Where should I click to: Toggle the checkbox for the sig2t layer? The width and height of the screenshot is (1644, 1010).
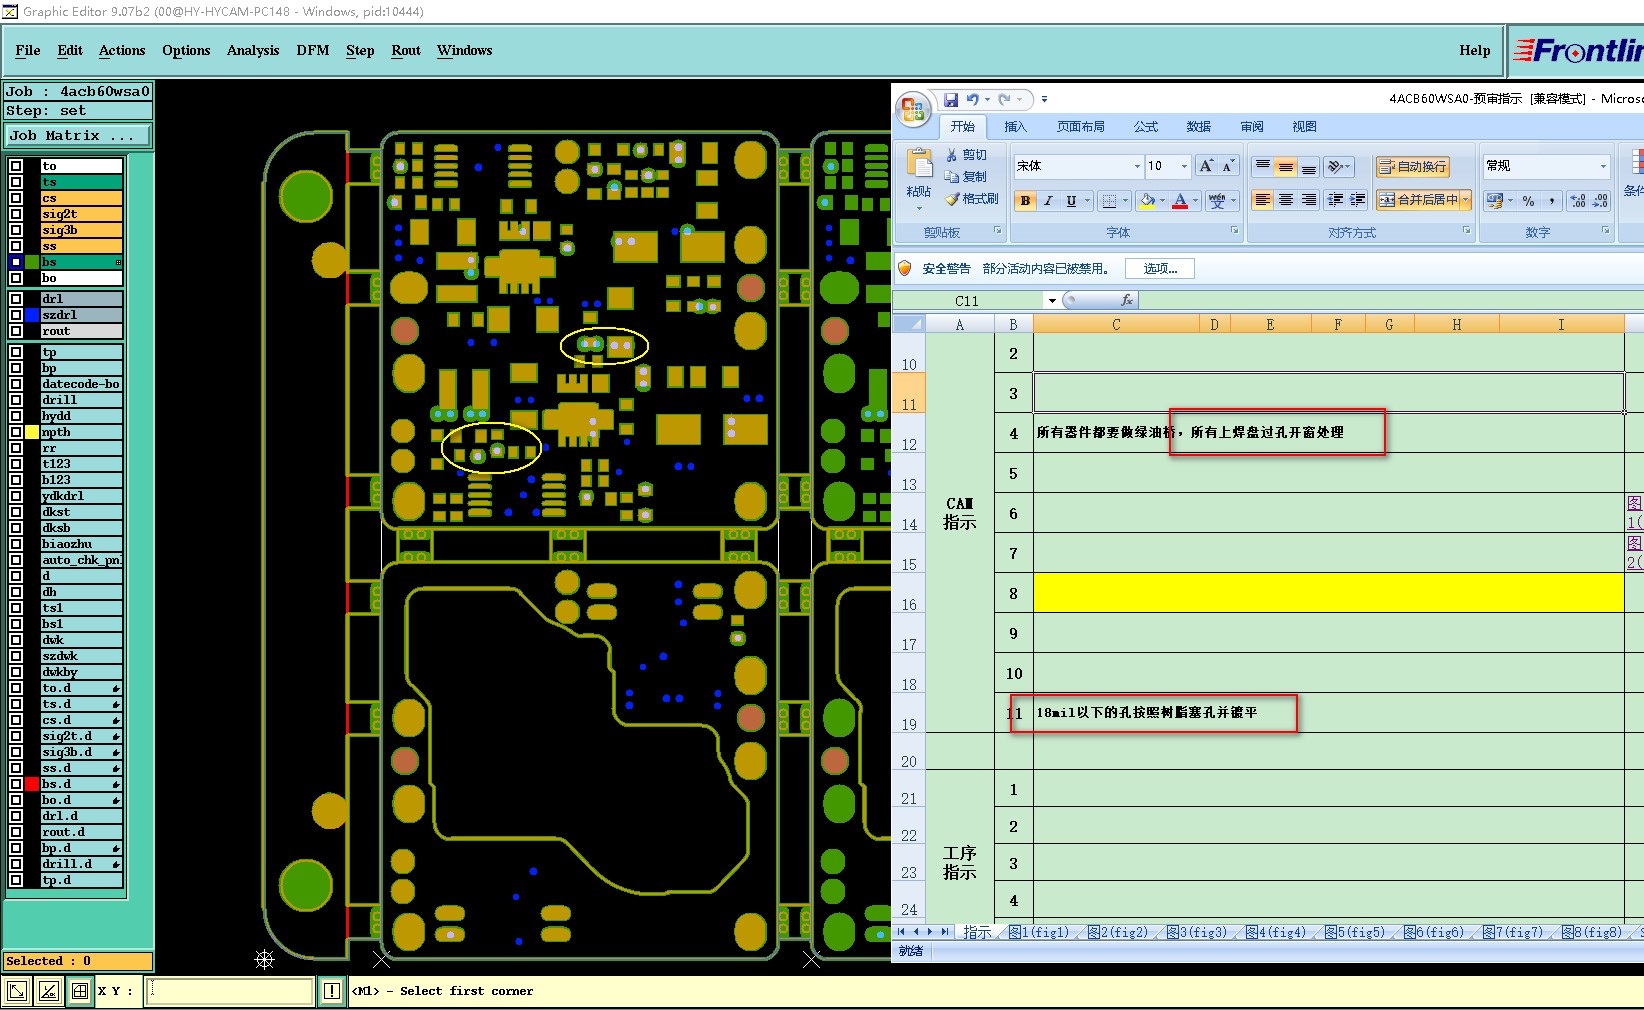coord(16,214)
